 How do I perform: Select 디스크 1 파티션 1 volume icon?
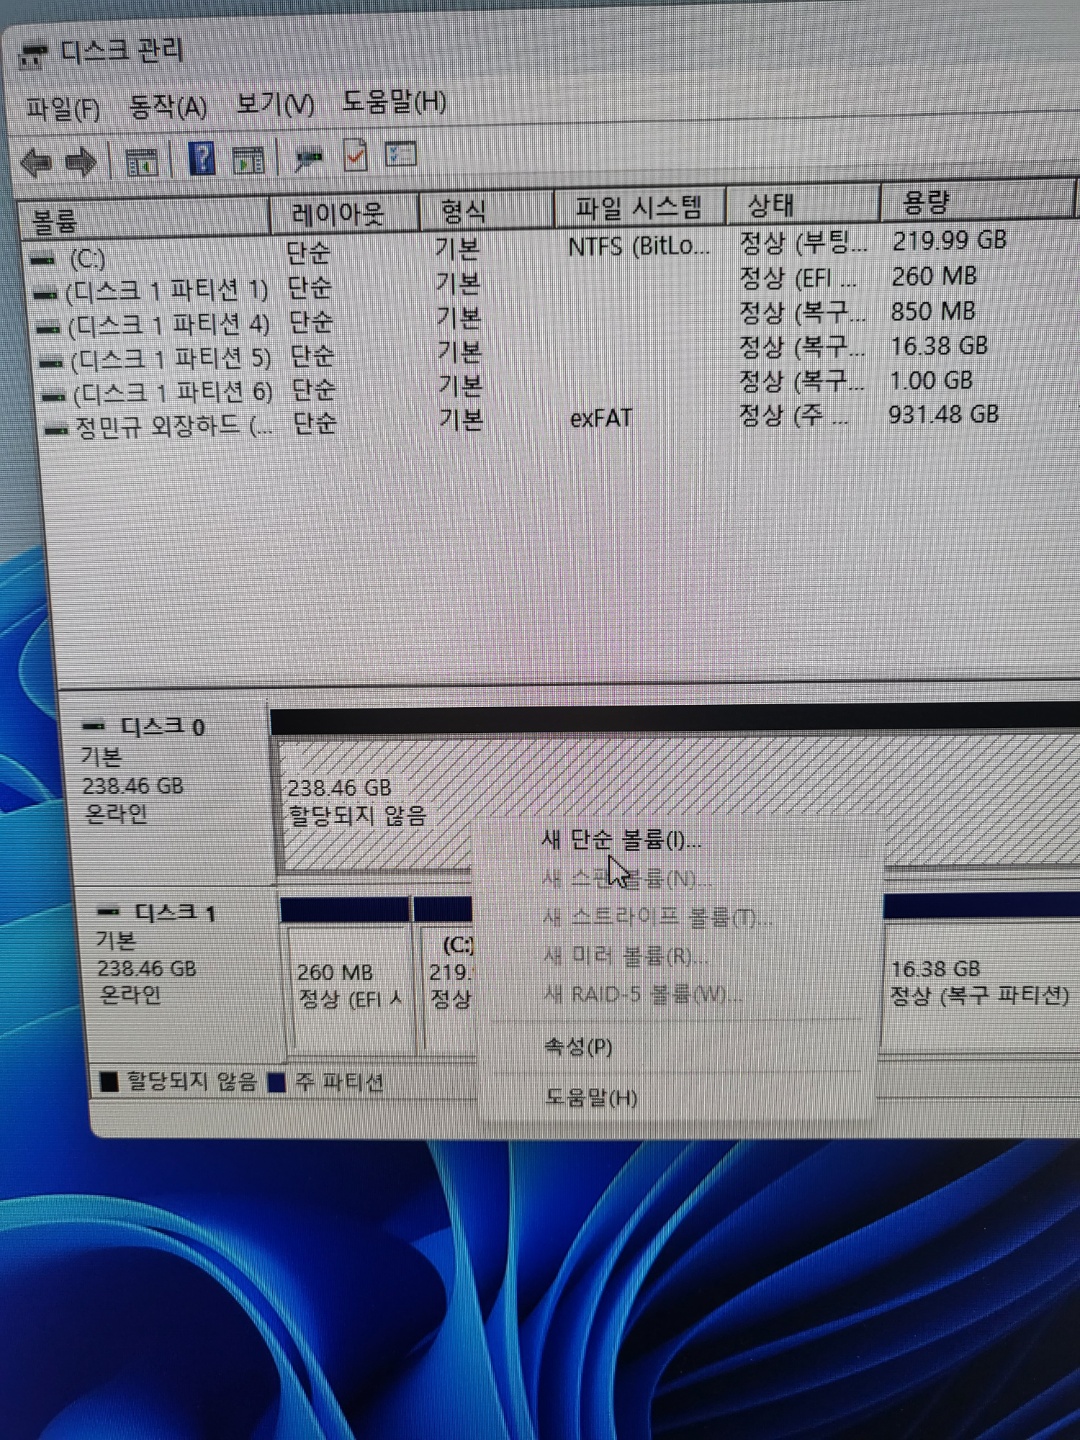[46, 294]
